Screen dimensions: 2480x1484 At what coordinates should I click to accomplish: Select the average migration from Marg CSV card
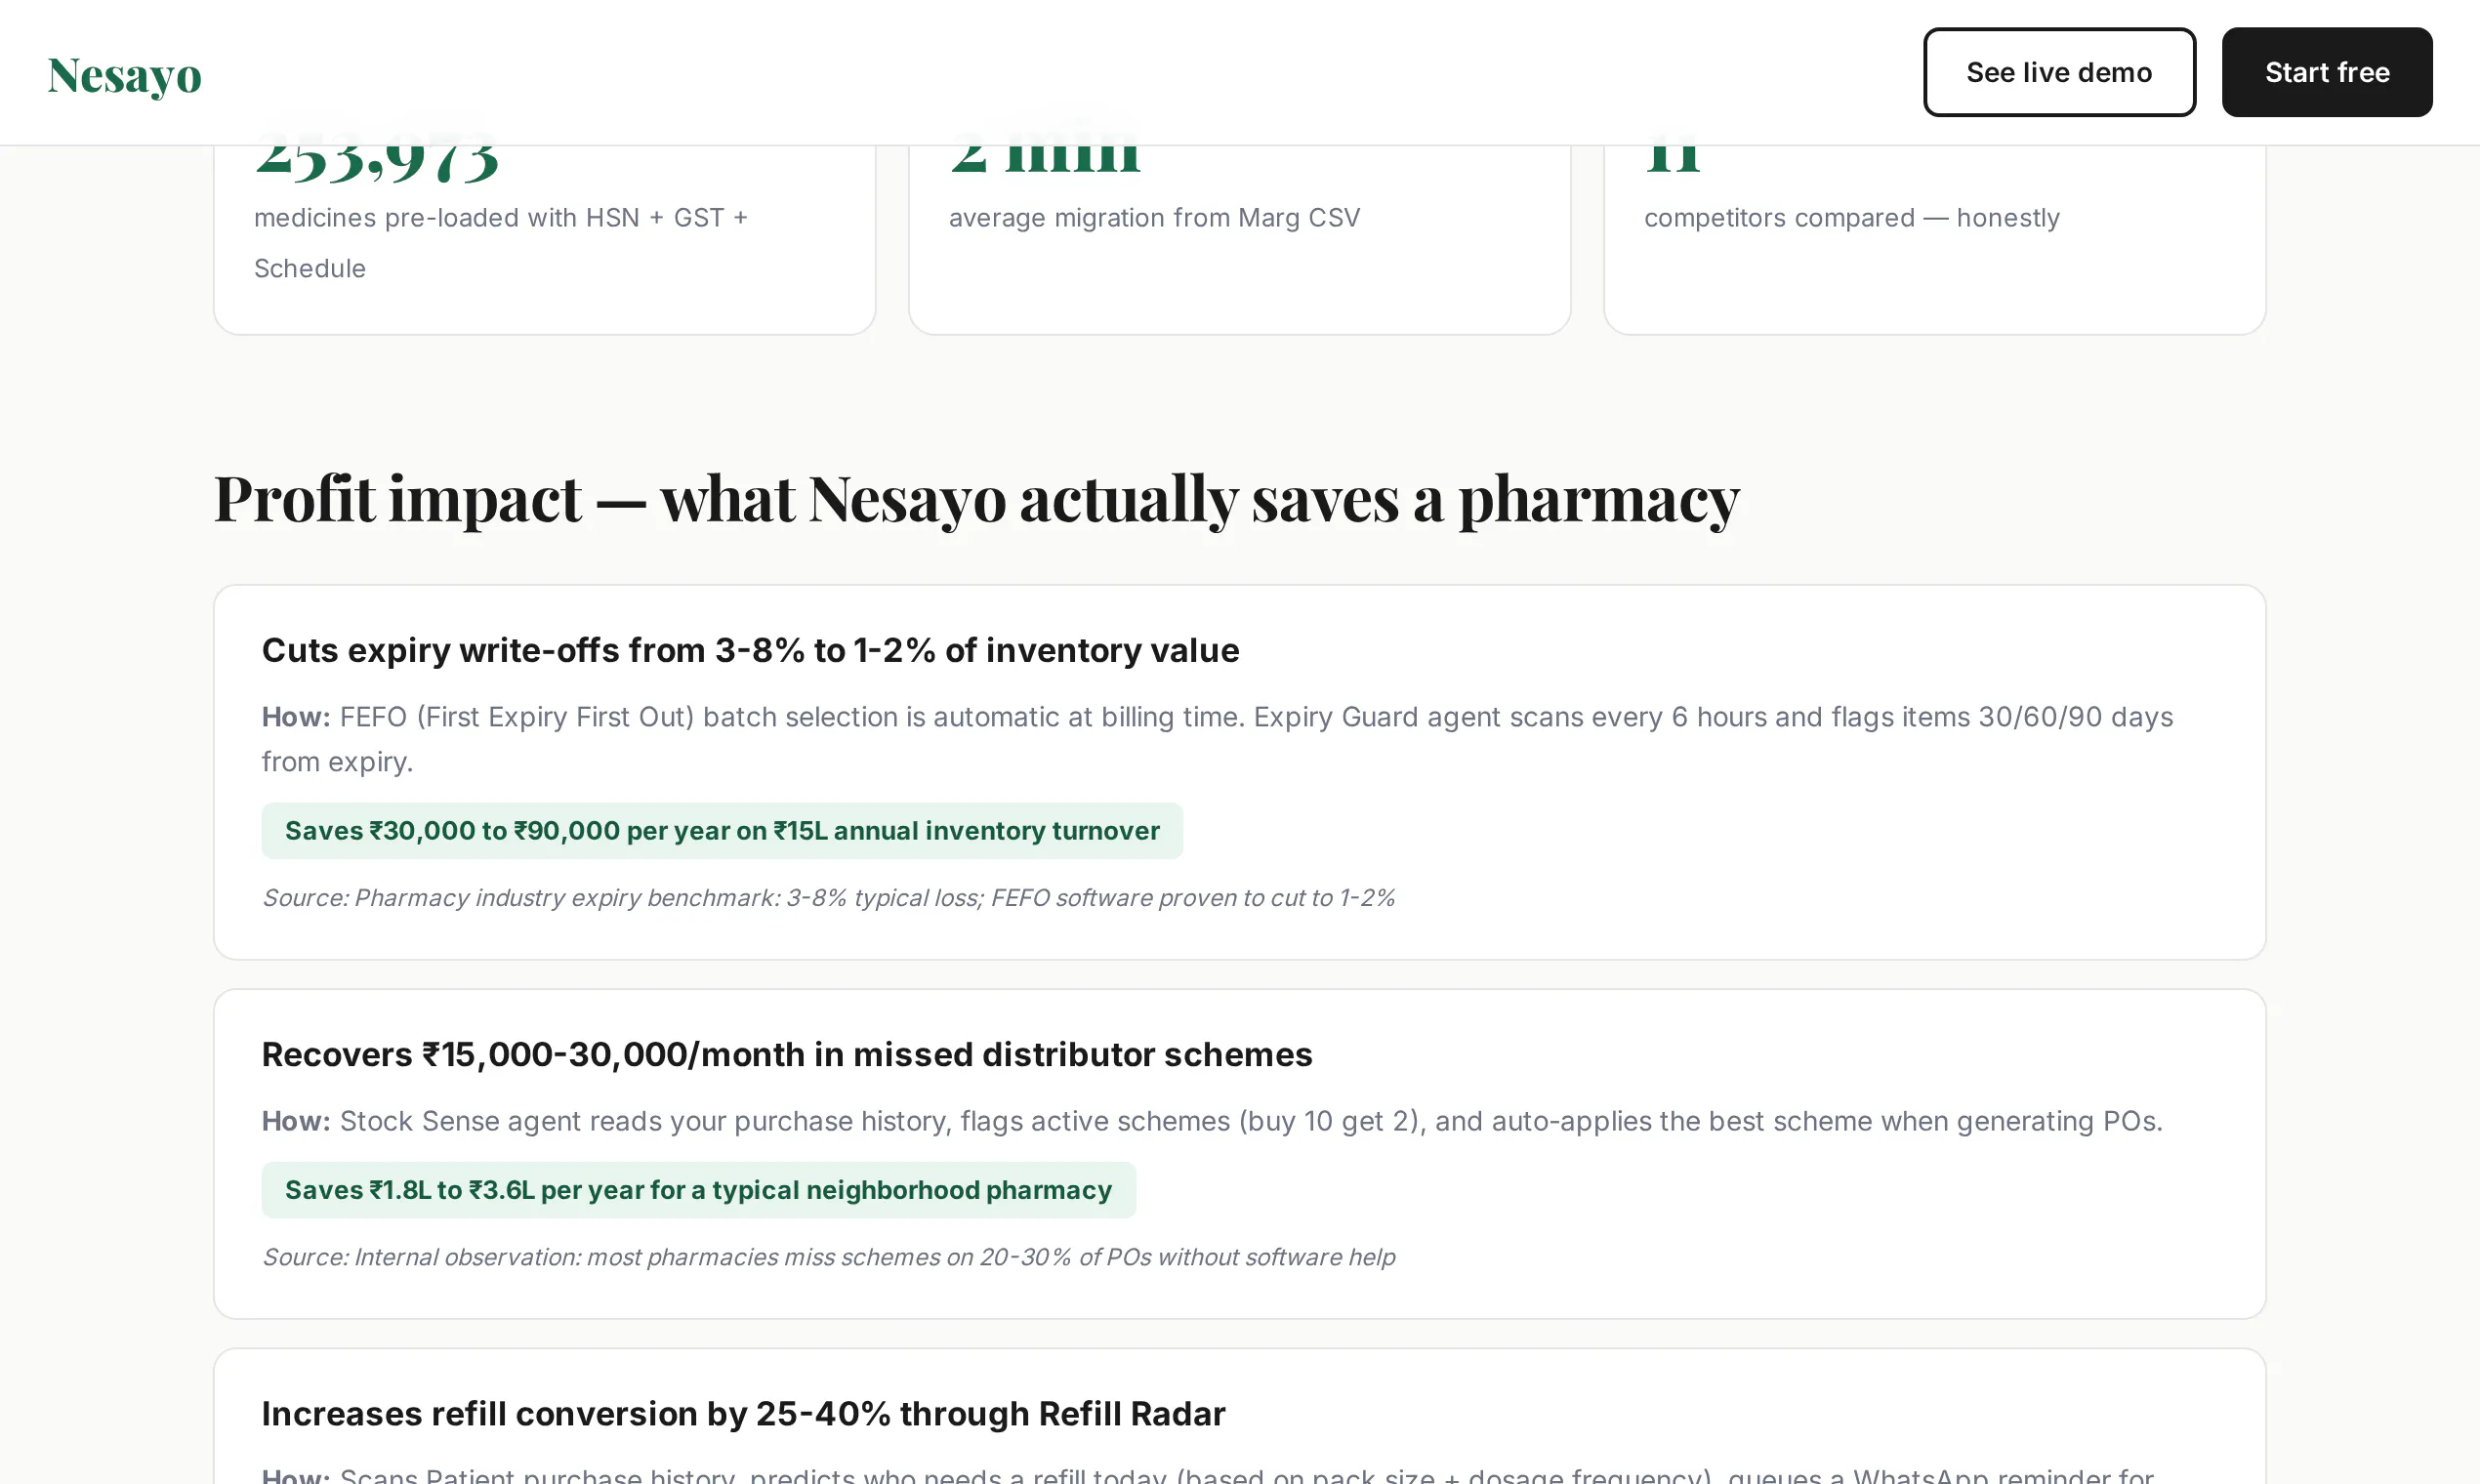[1239, 240]
